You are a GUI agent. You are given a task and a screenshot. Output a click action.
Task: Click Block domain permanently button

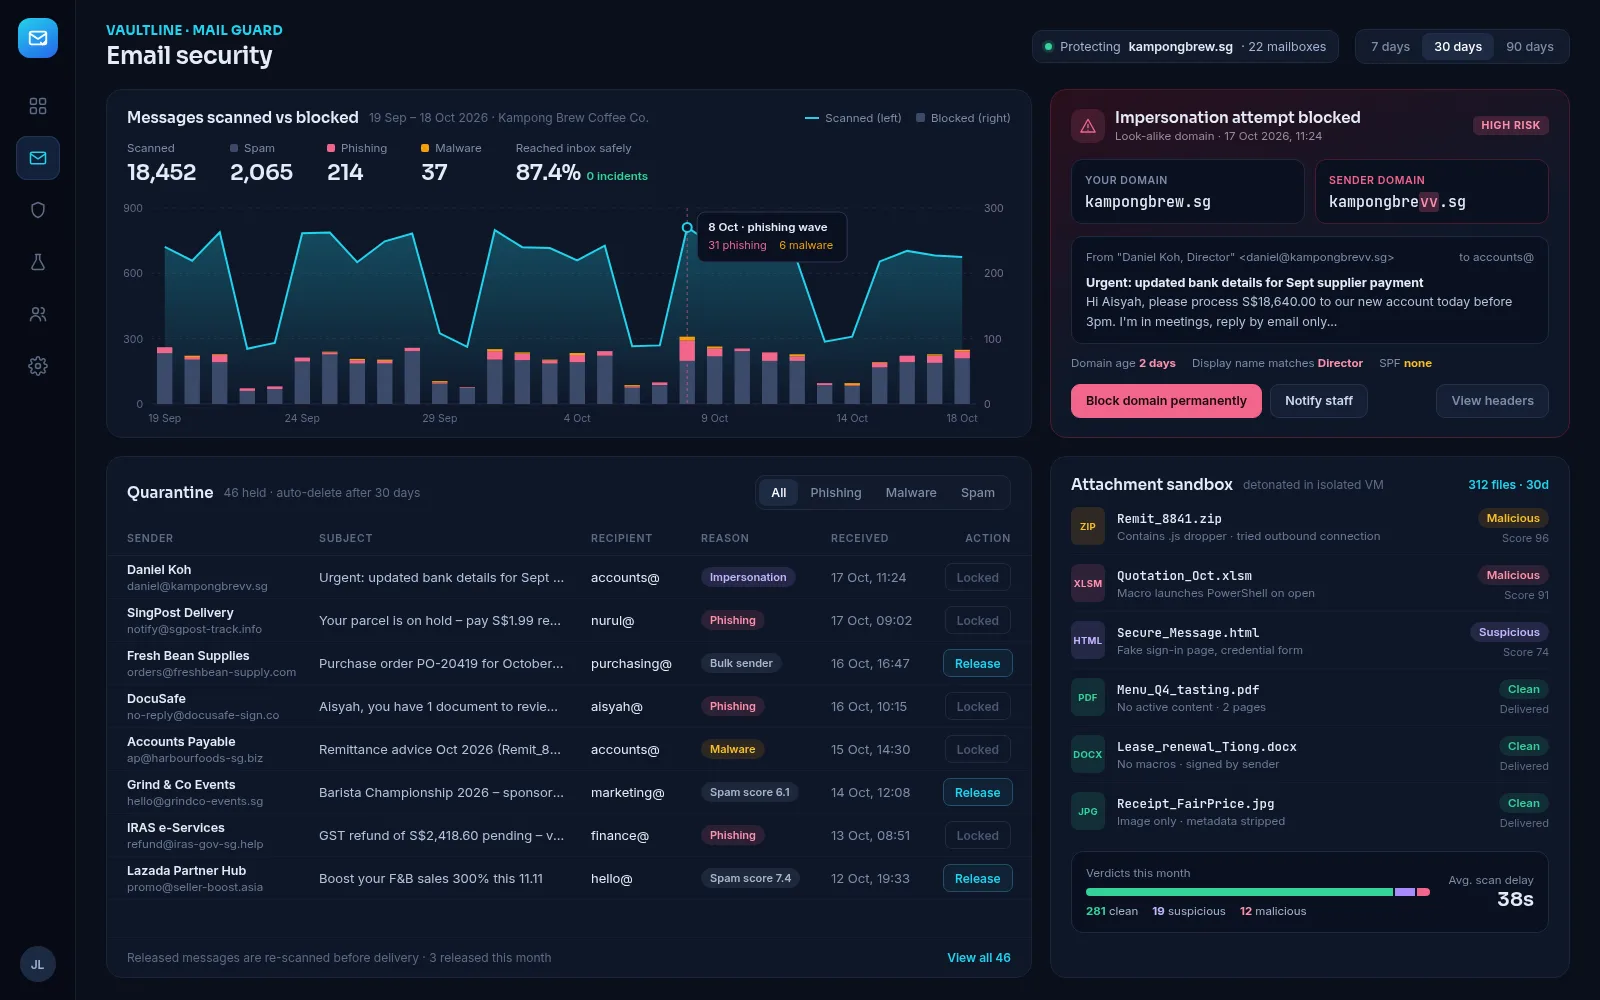1166,401
